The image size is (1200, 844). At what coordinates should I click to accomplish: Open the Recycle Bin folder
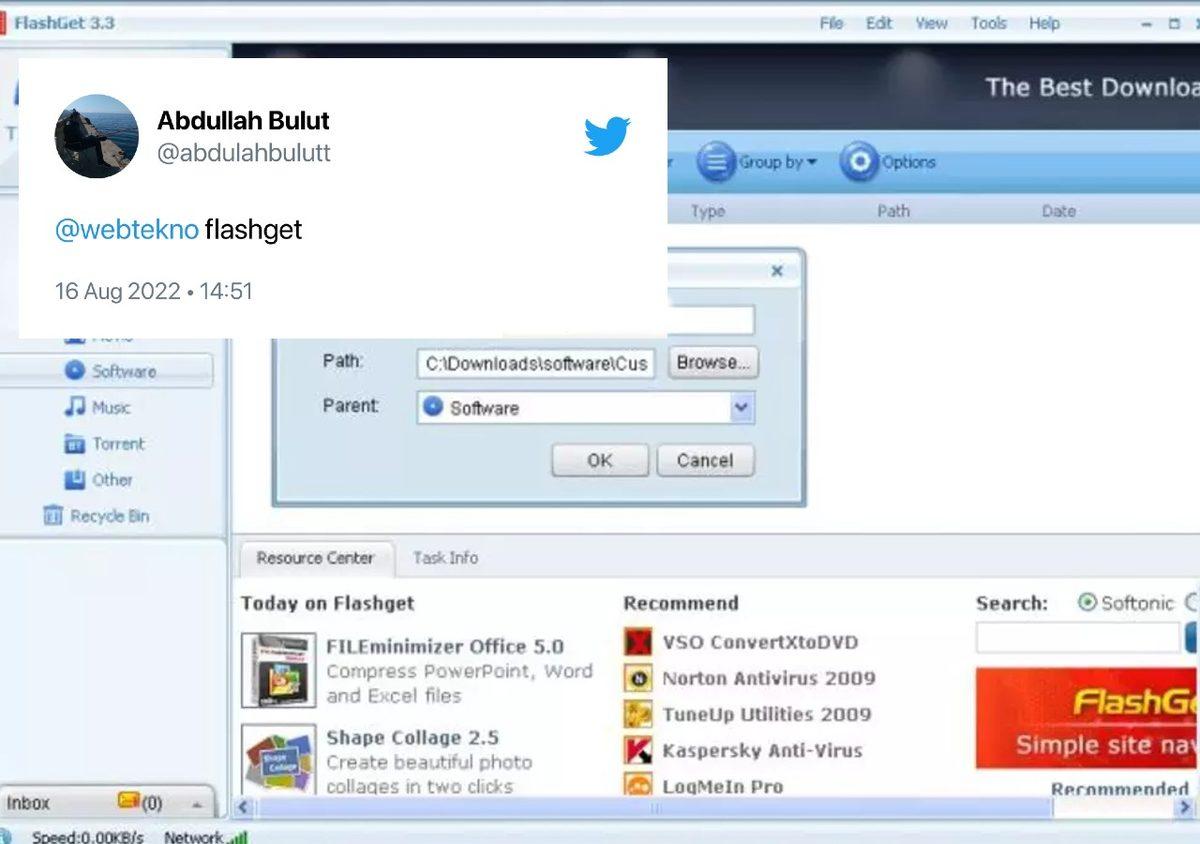pyautogui.click(x=108, y=516)
